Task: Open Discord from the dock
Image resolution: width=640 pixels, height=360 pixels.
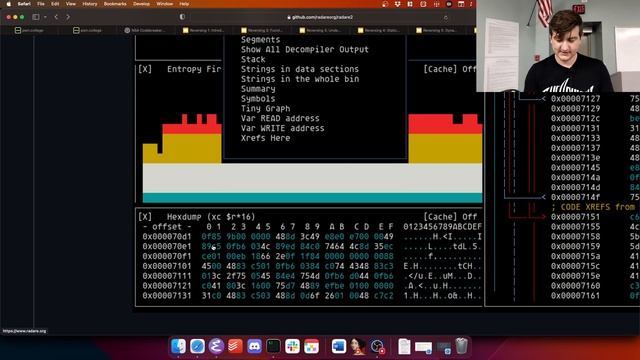Action: (x=254, y=347)
